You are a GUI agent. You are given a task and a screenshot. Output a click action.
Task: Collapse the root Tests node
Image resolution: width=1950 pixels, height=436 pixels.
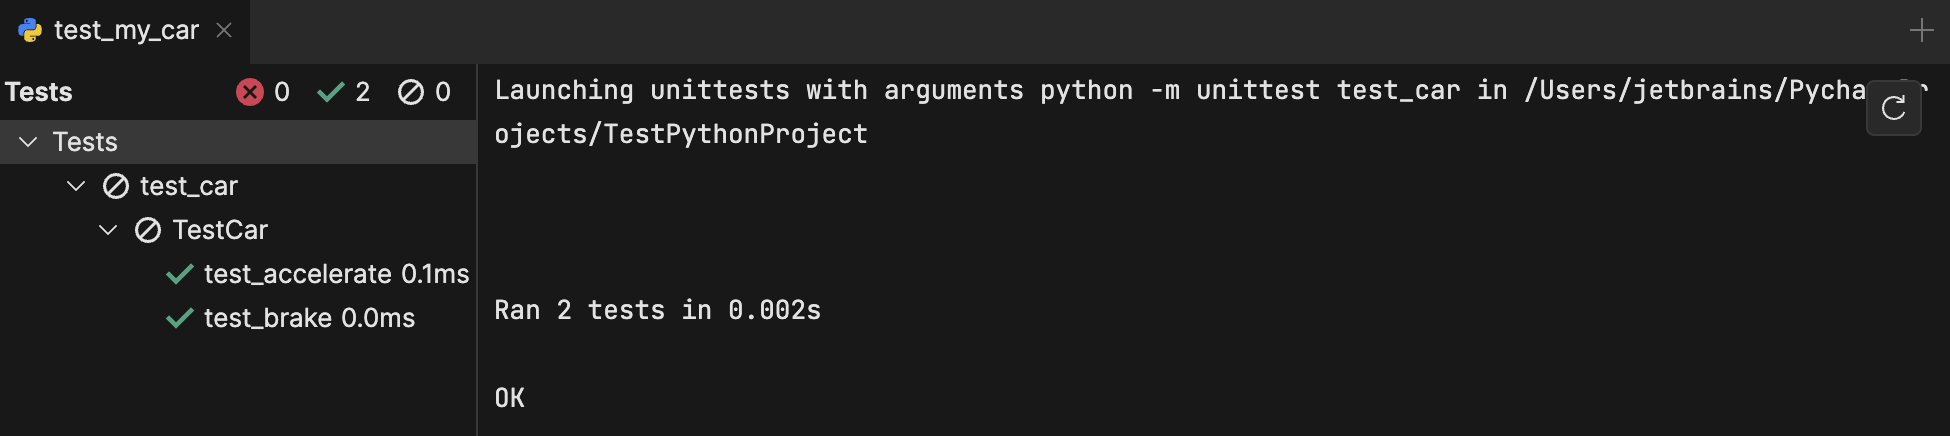(x=28, y=142)
